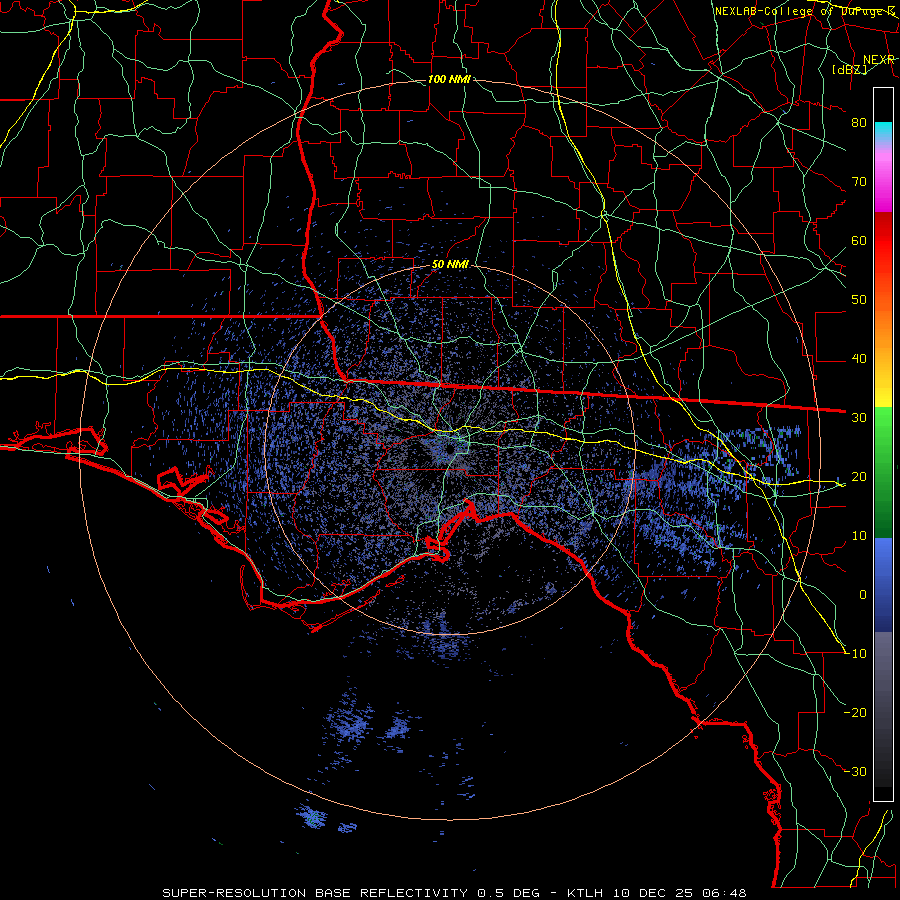
Task: Click the 10 value on the dBZ scale
Action: (859, 536)
